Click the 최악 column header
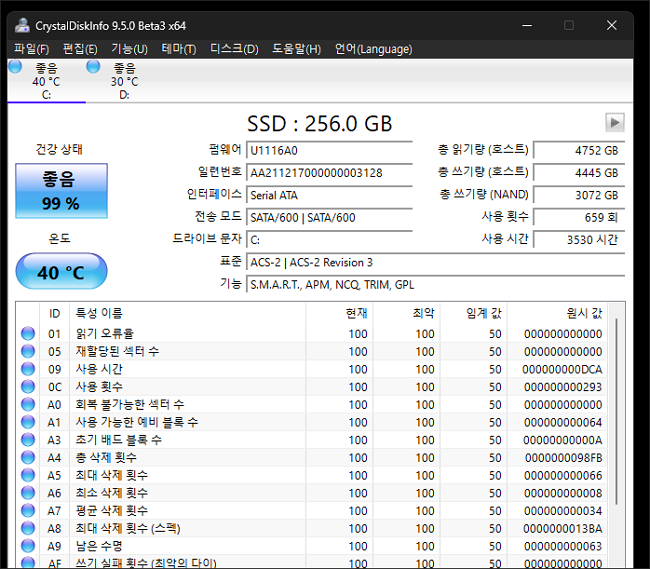This screenshot has height=569, width=650. coord(407,313)
